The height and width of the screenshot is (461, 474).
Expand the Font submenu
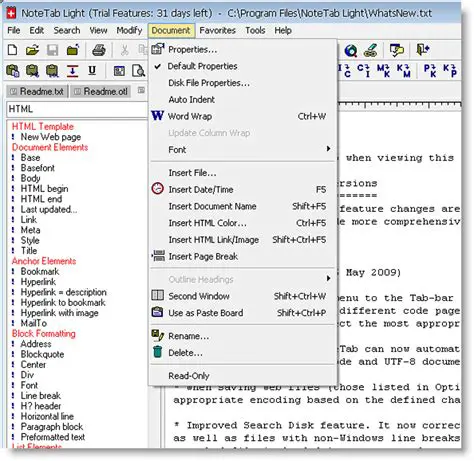243,150
